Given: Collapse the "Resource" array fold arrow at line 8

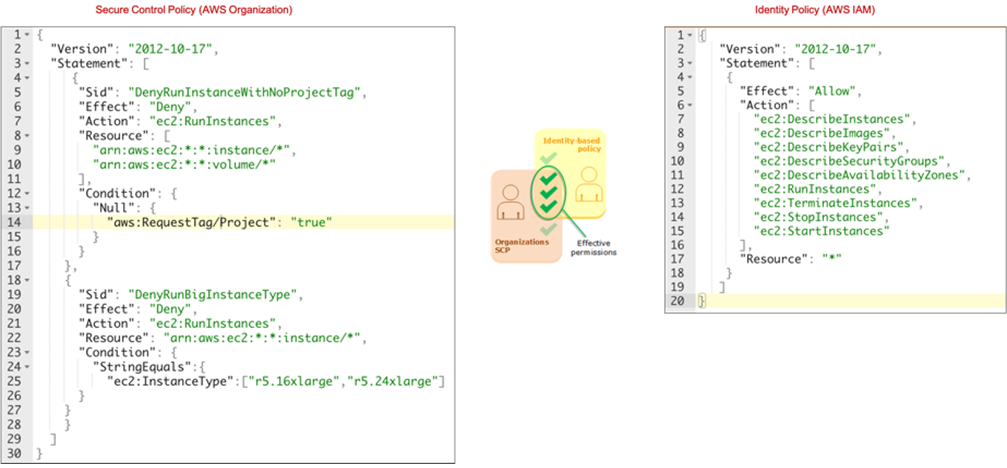Looking at the screenshot, I should point(27,135).
